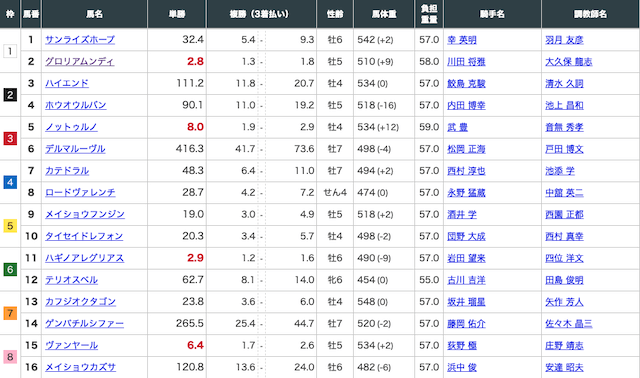
Task: Open jockey link 永野 猛蔵
Action: [x=466, y=193]
